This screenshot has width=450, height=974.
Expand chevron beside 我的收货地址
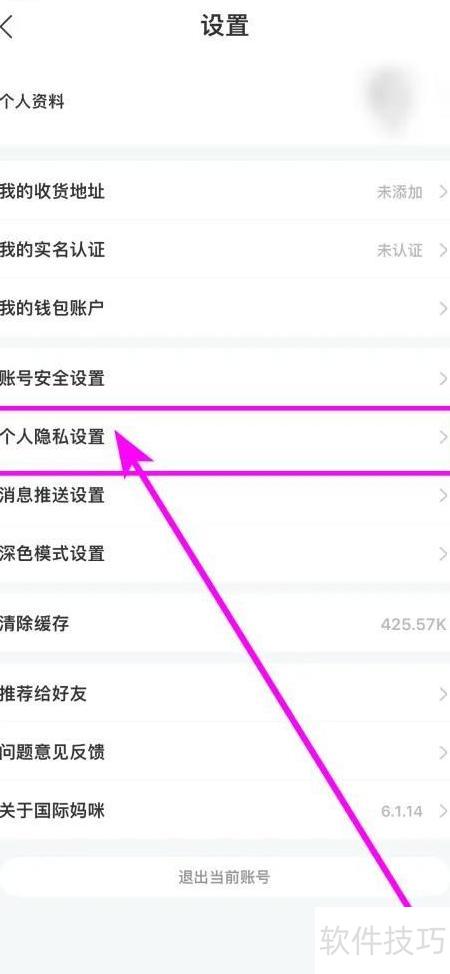tap(443, 192)
